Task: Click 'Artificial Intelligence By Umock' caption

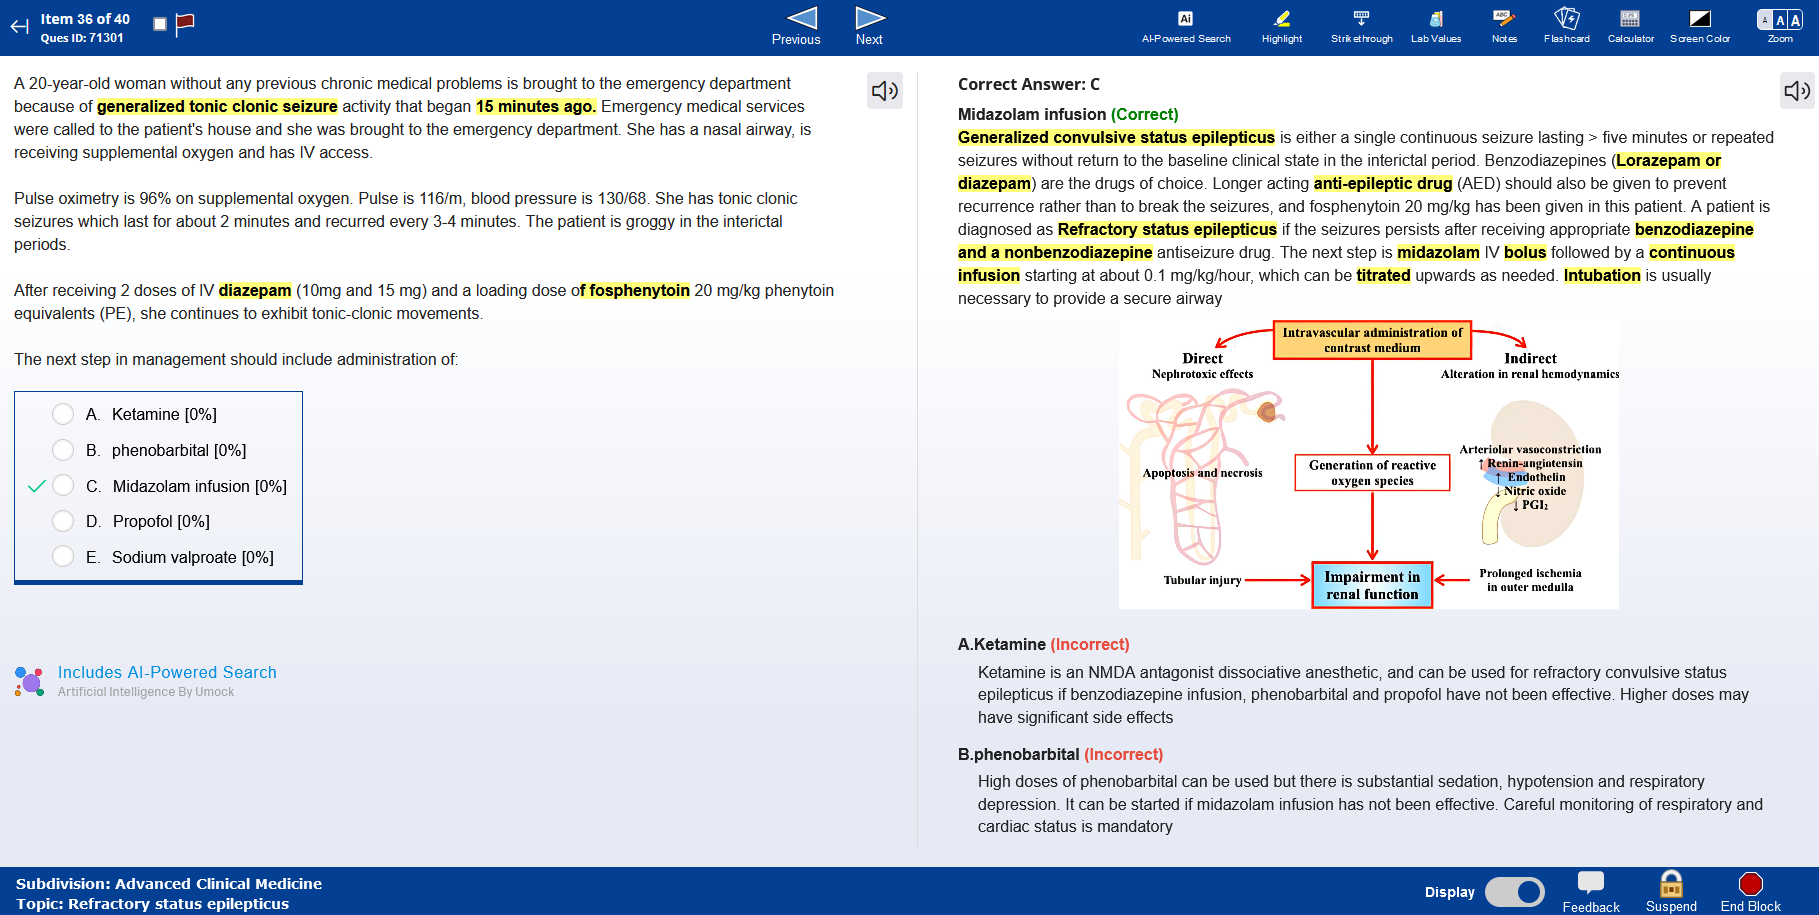Action: pos(146,692)
